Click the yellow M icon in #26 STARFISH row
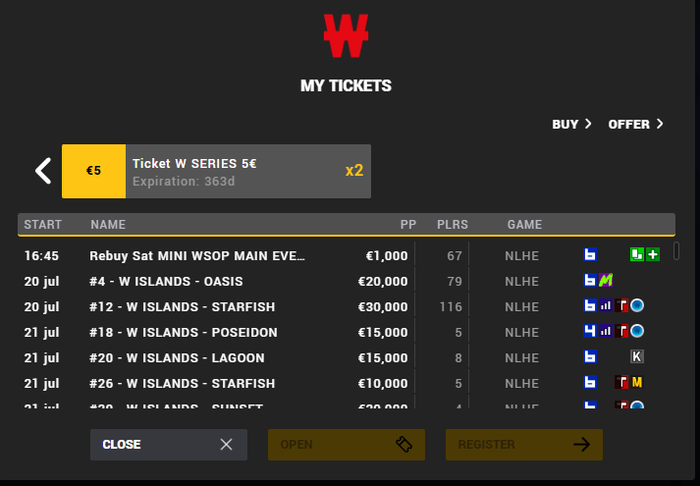The width and height of the screenshot is (700, 486). [636, 382]
